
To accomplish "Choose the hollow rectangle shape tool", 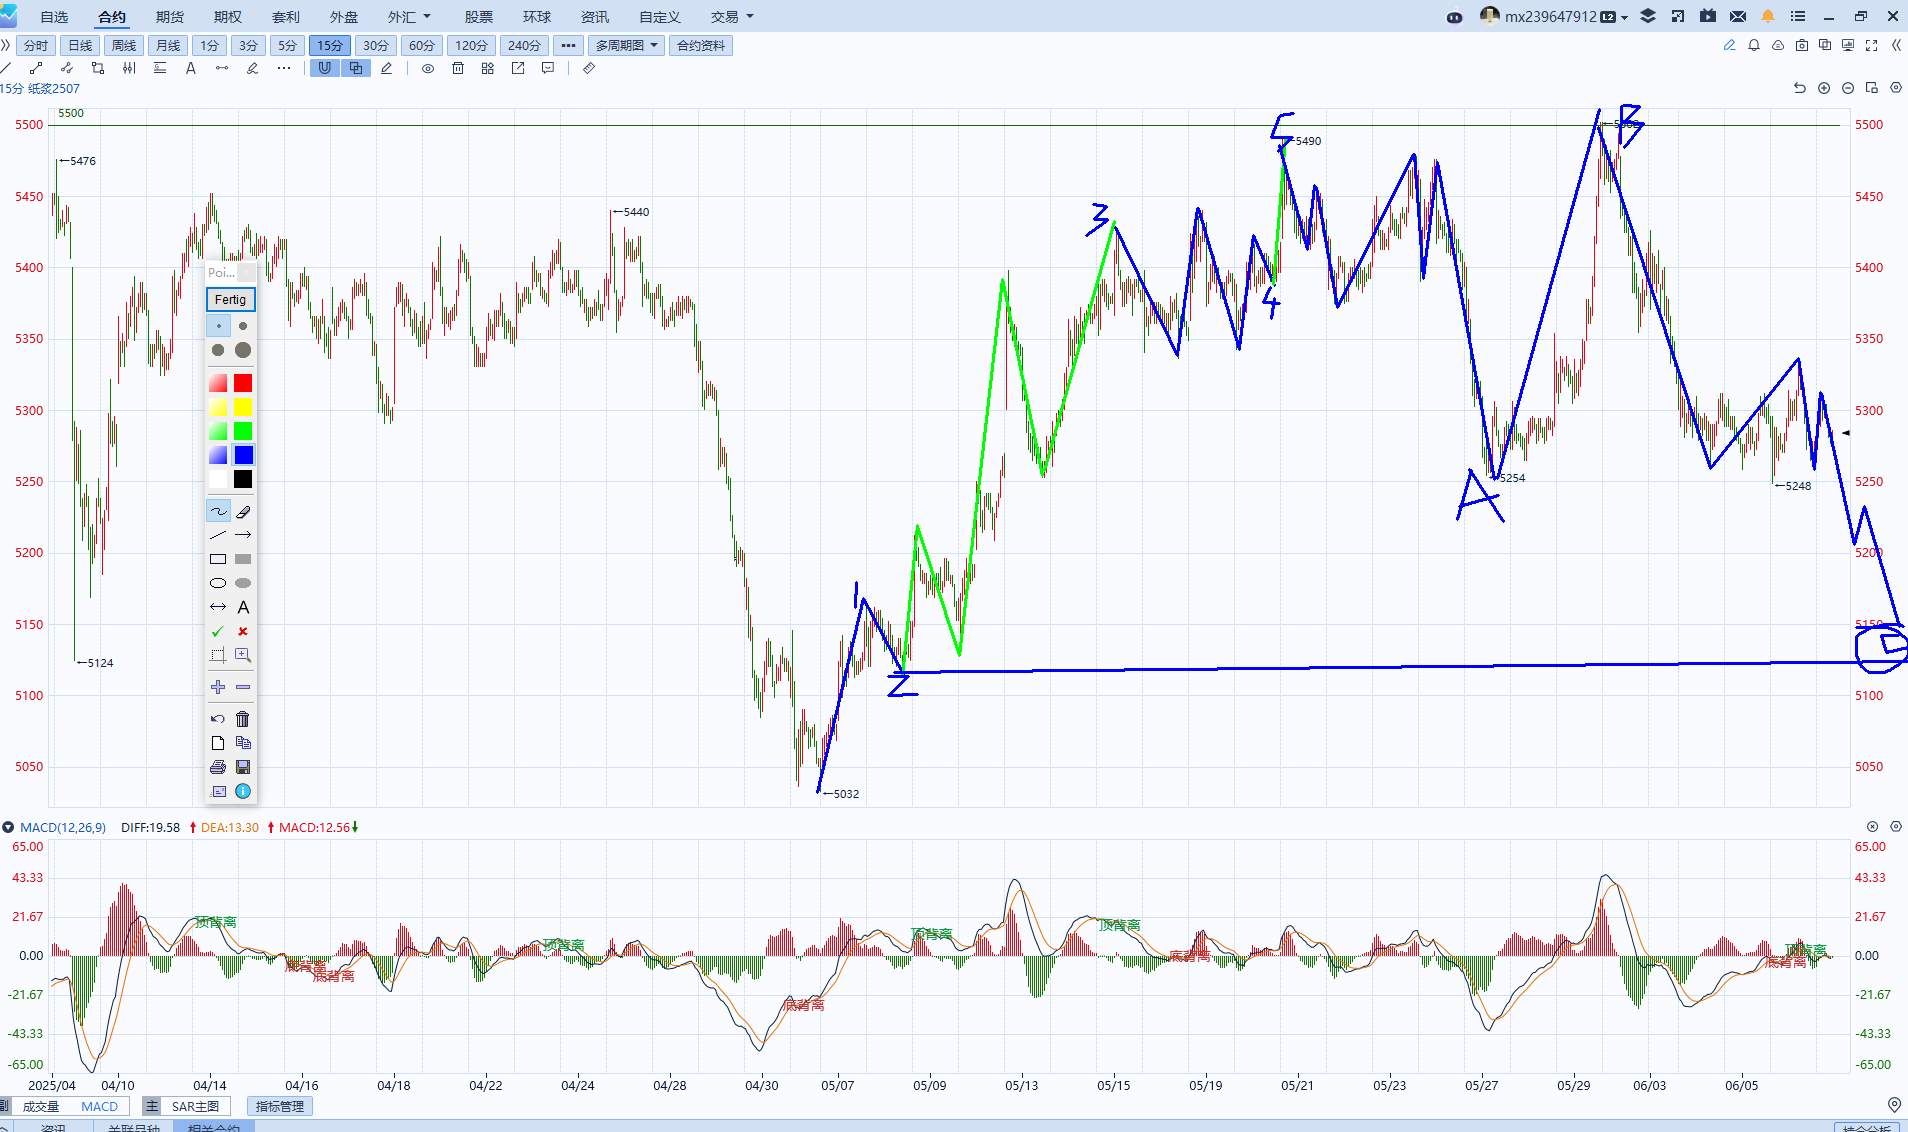I will [x=218, y=559].
